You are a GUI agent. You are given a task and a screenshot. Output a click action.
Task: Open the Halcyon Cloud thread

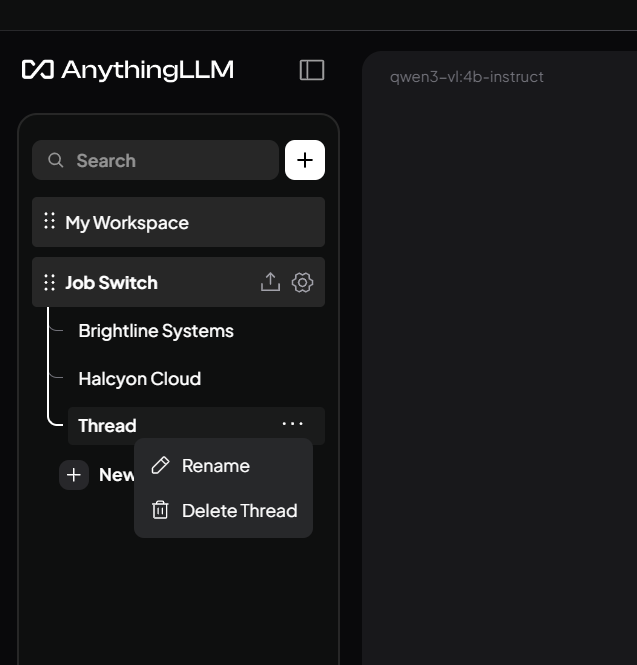[140, 379]
